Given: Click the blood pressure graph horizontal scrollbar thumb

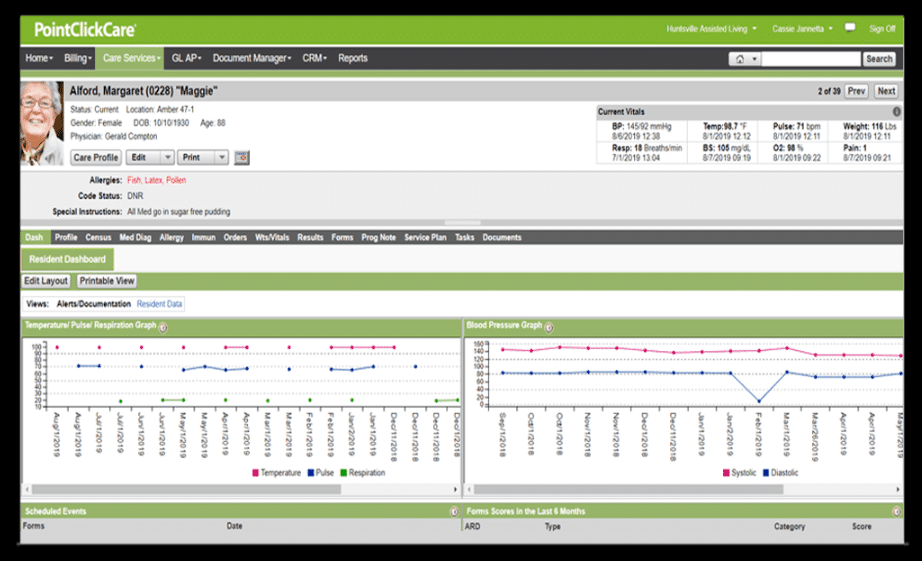Looking at the screenshot, I should pos(628,489).
